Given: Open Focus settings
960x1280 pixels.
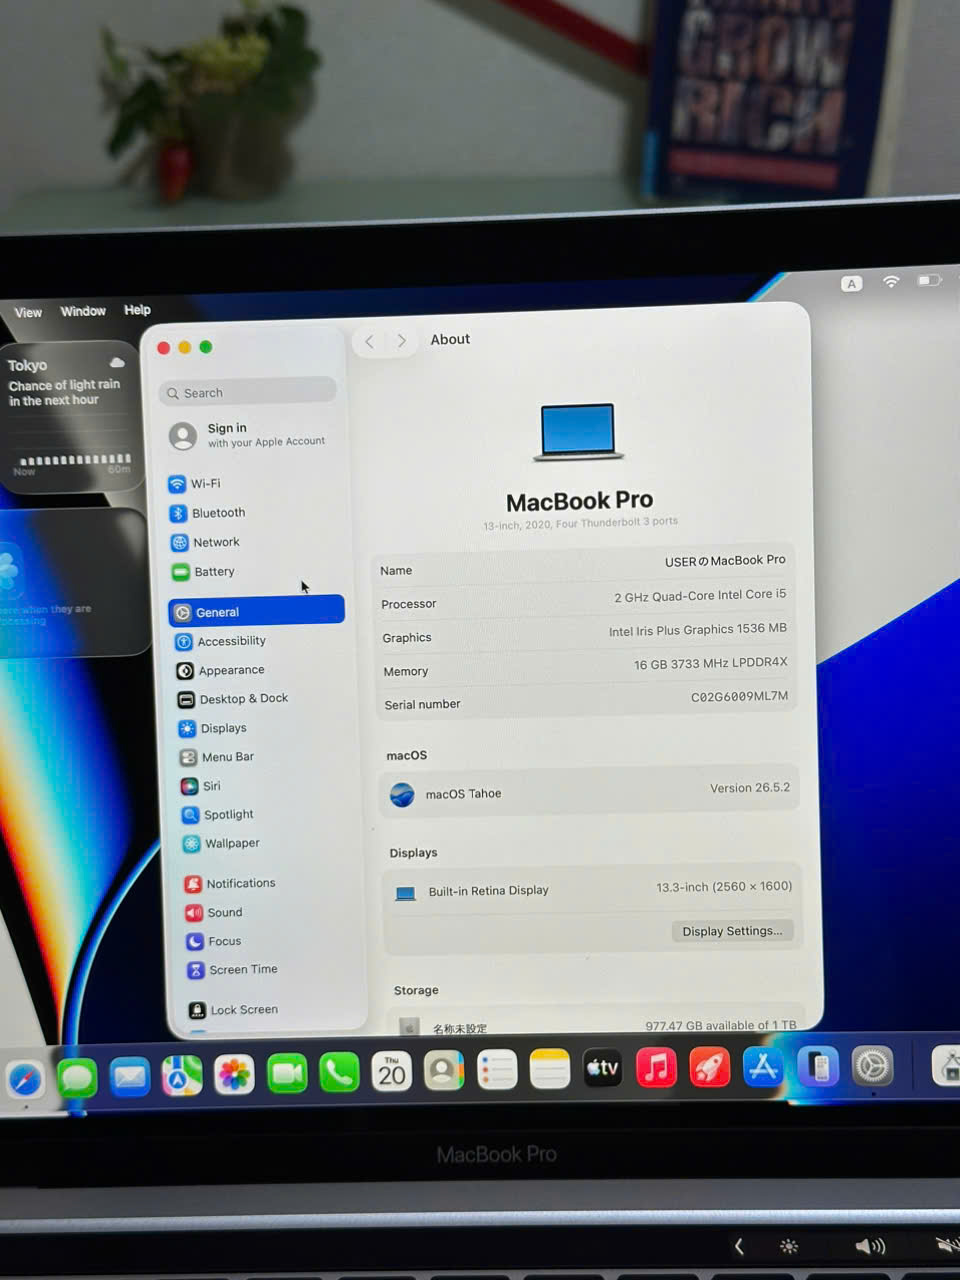Looking at the screenshot, I should pyautogui.click(x=214, y=941).
